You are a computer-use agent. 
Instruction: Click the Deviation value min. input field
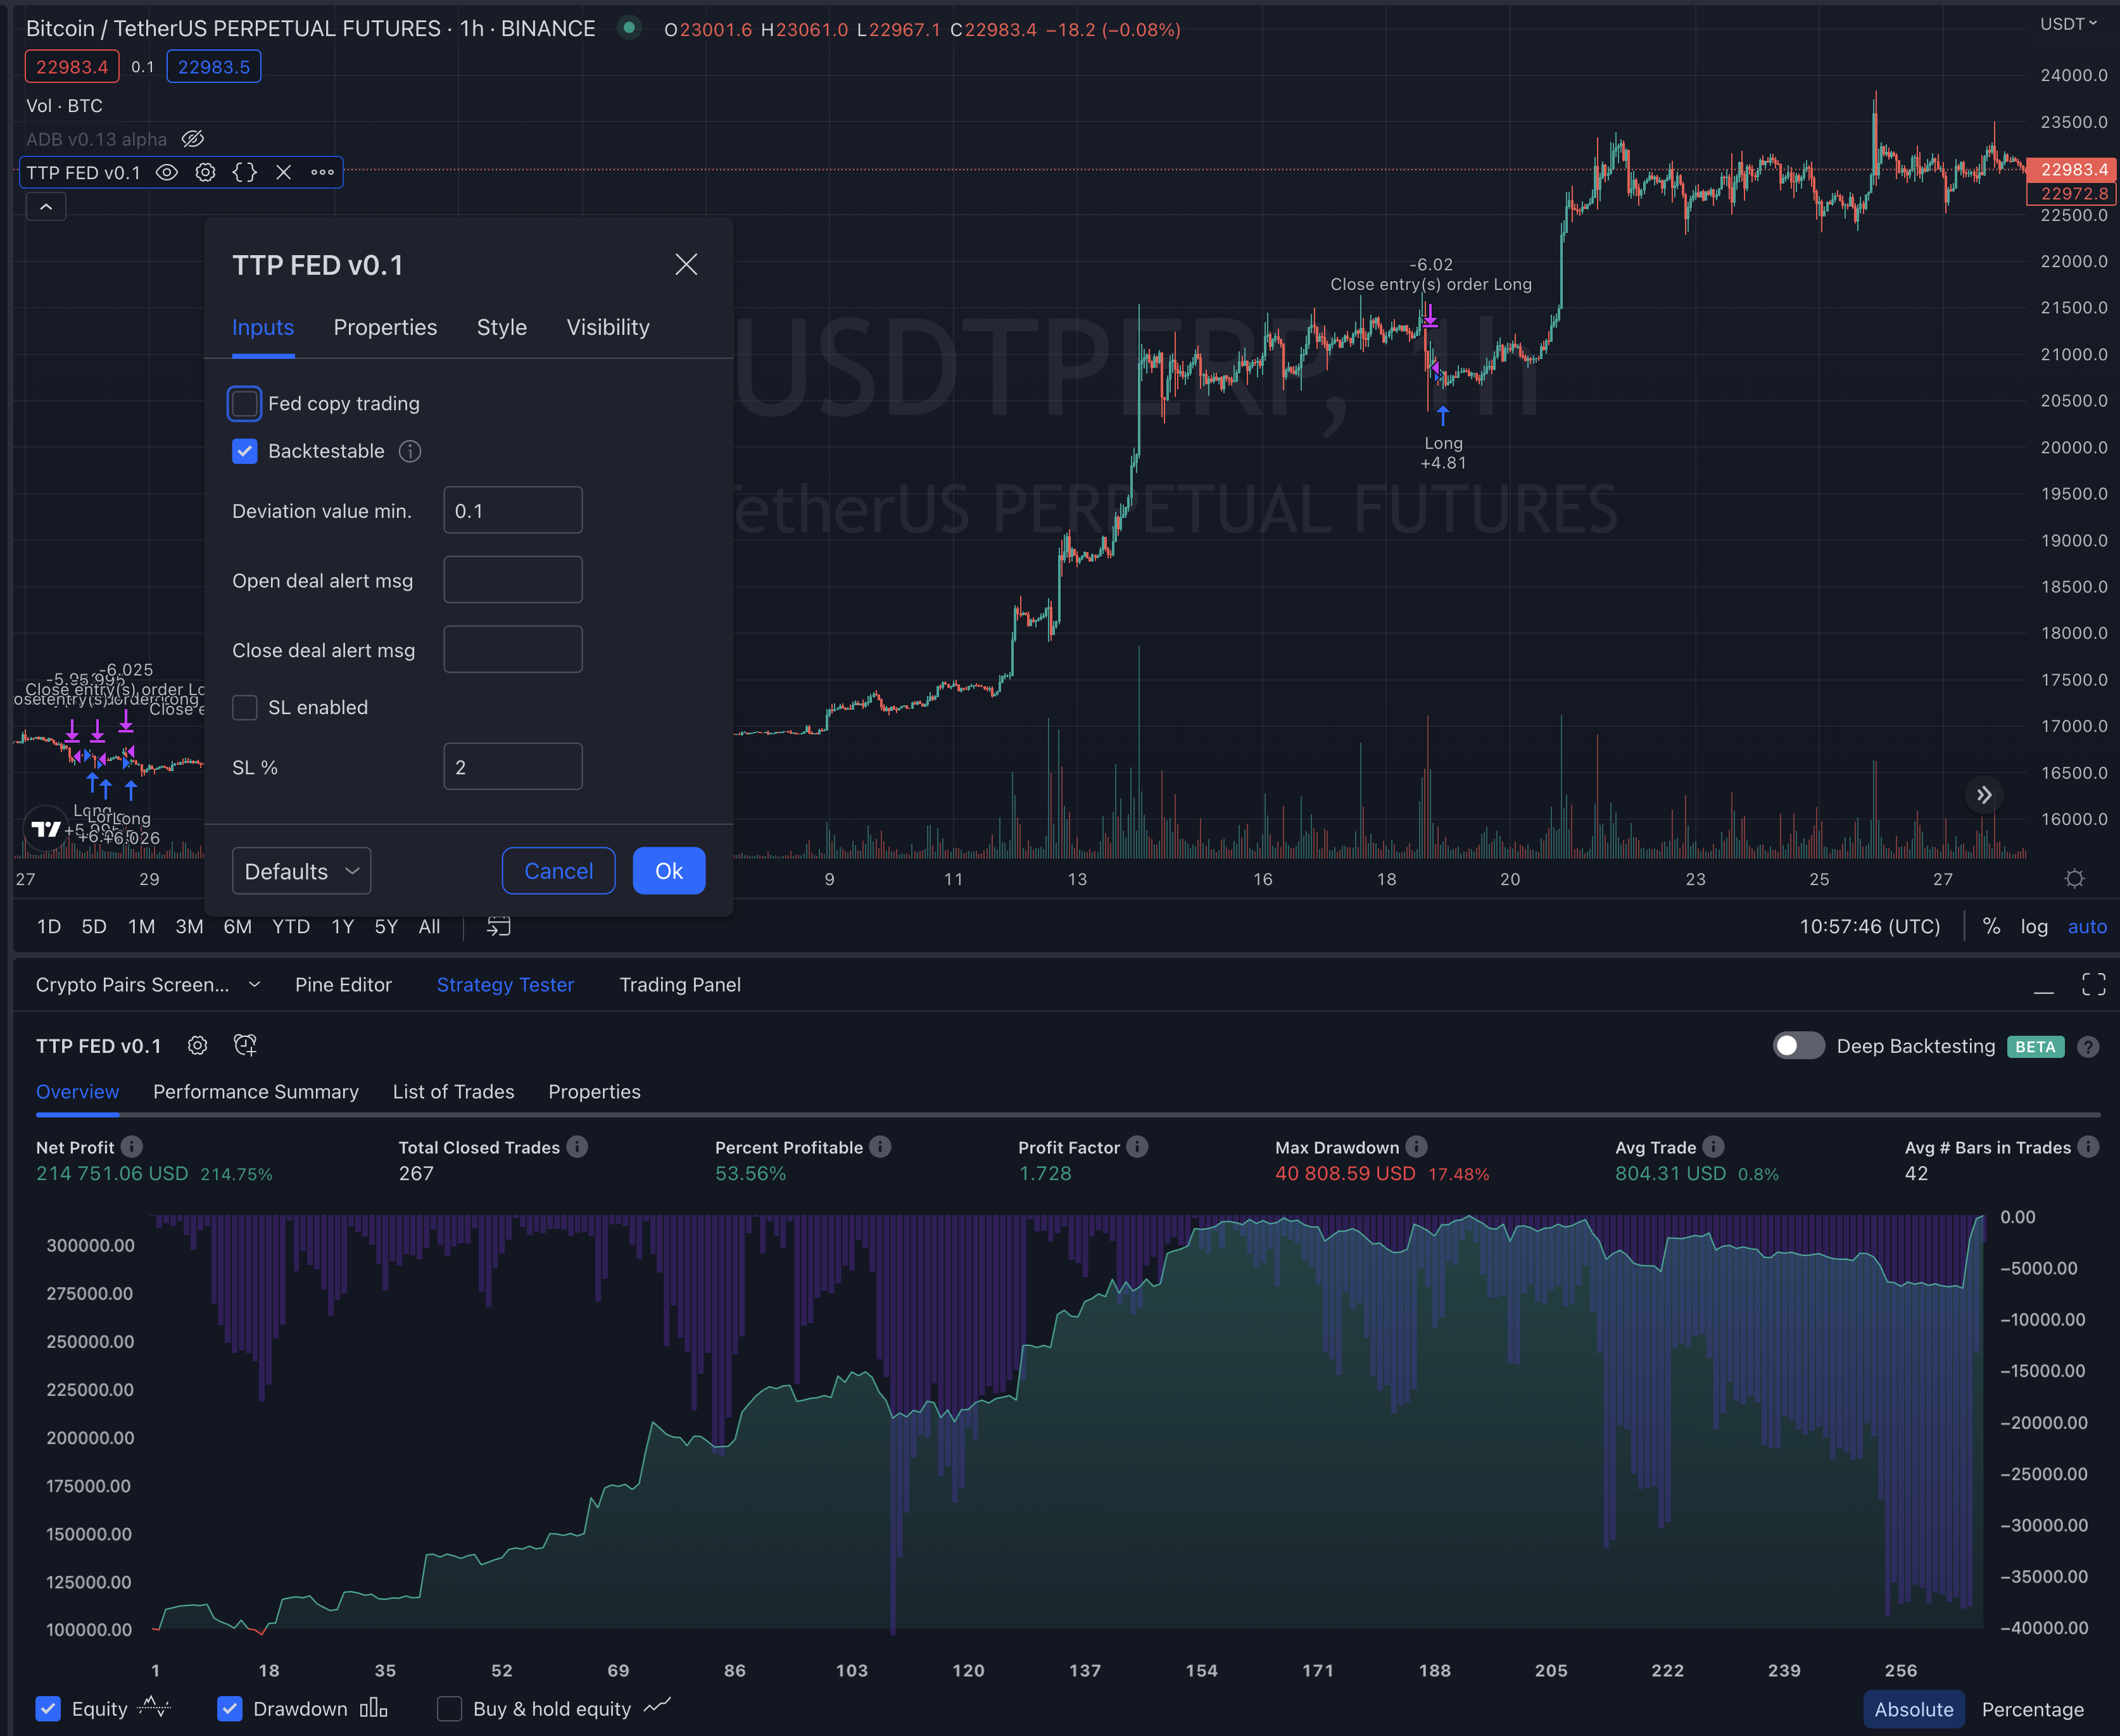pyautogui.click(x=513, y=510)
